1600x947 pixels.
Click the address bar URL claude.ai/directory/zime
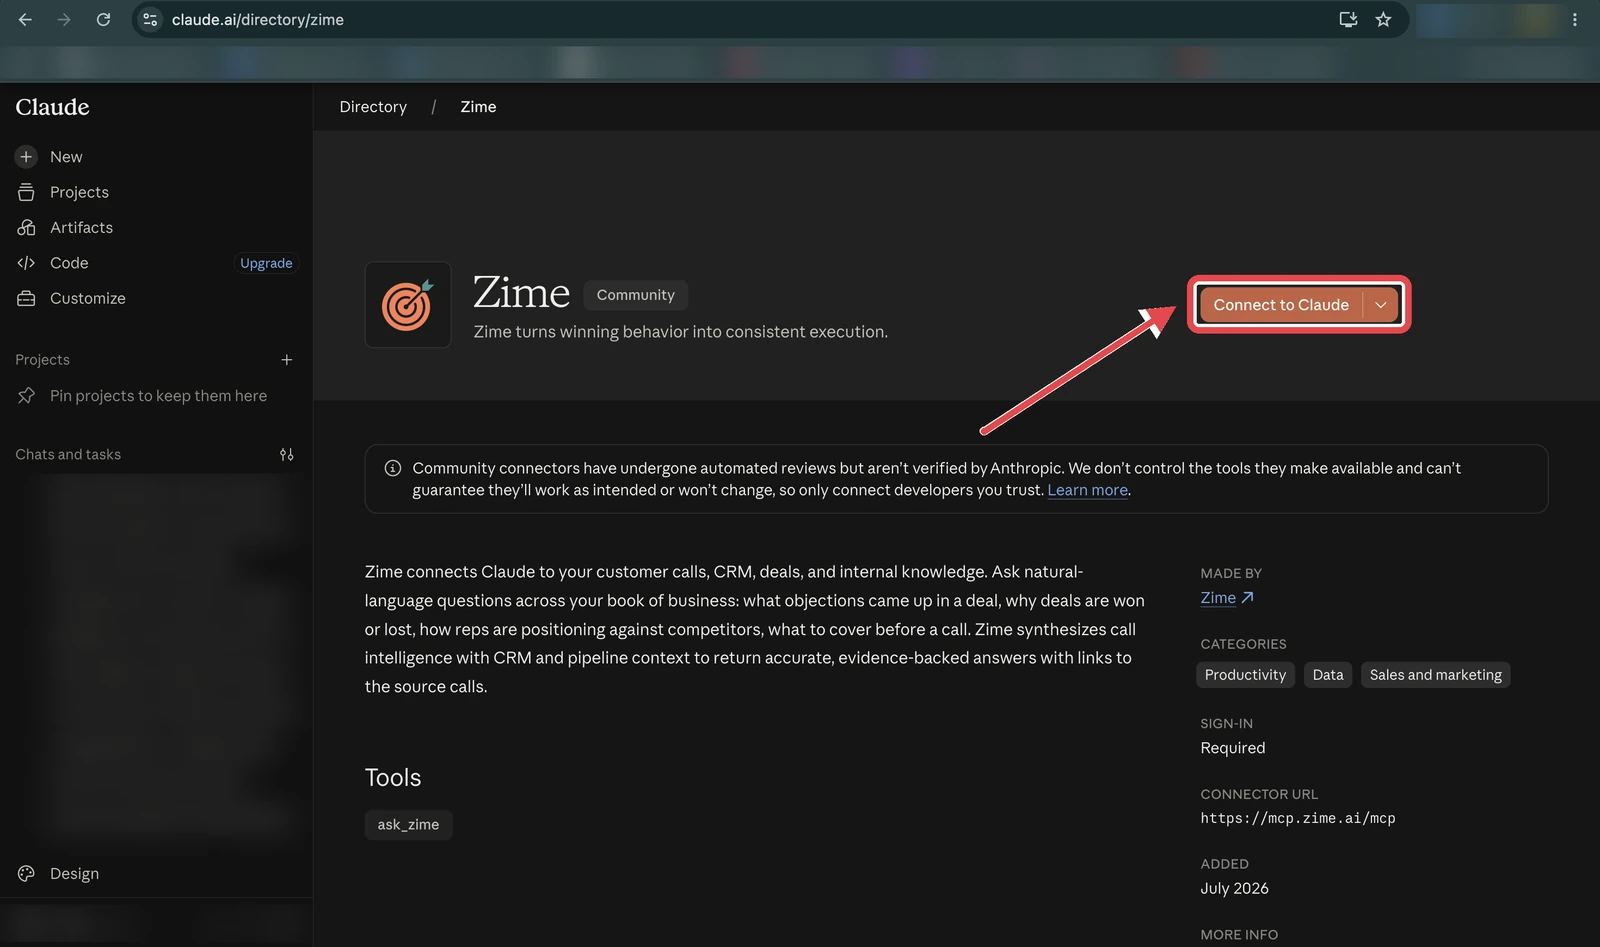click(258, 20)
